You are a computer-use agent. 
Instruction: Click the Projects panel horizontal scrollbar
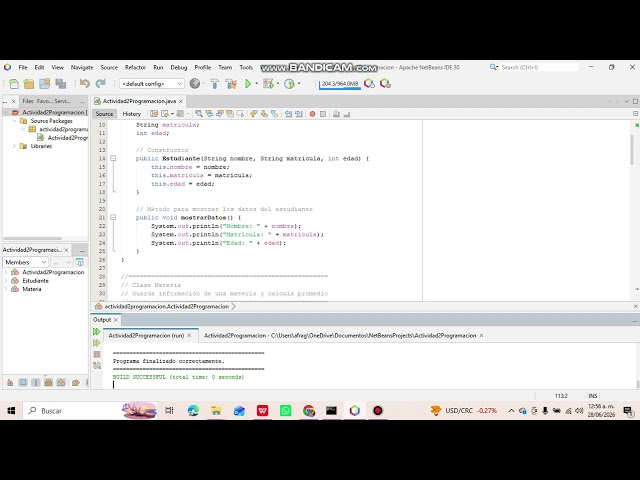[x=33, y=238]
